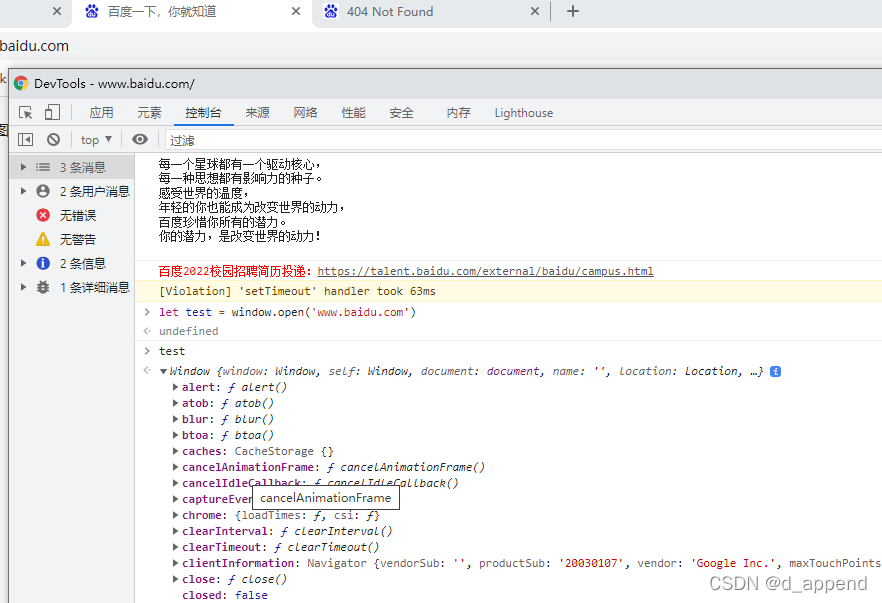Click the blue info badge after Window object
Image resolution: width=882 pixels, height=603 pixels.
775,371
